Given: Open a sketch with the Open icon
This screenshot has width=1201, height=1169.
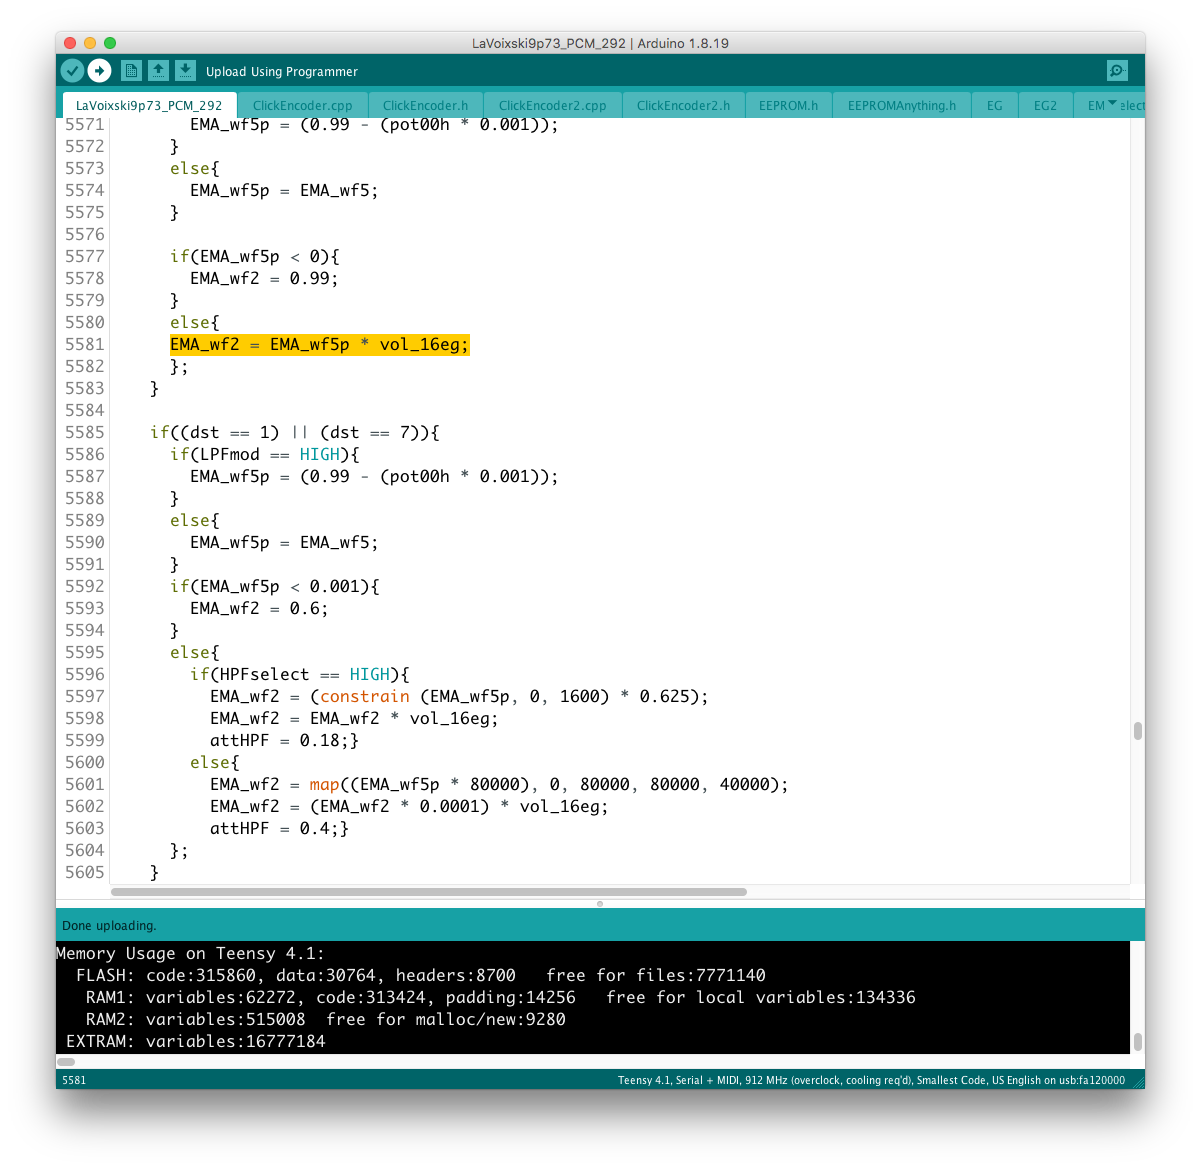Looking at the screenshot, I should (x=158, y=70).
